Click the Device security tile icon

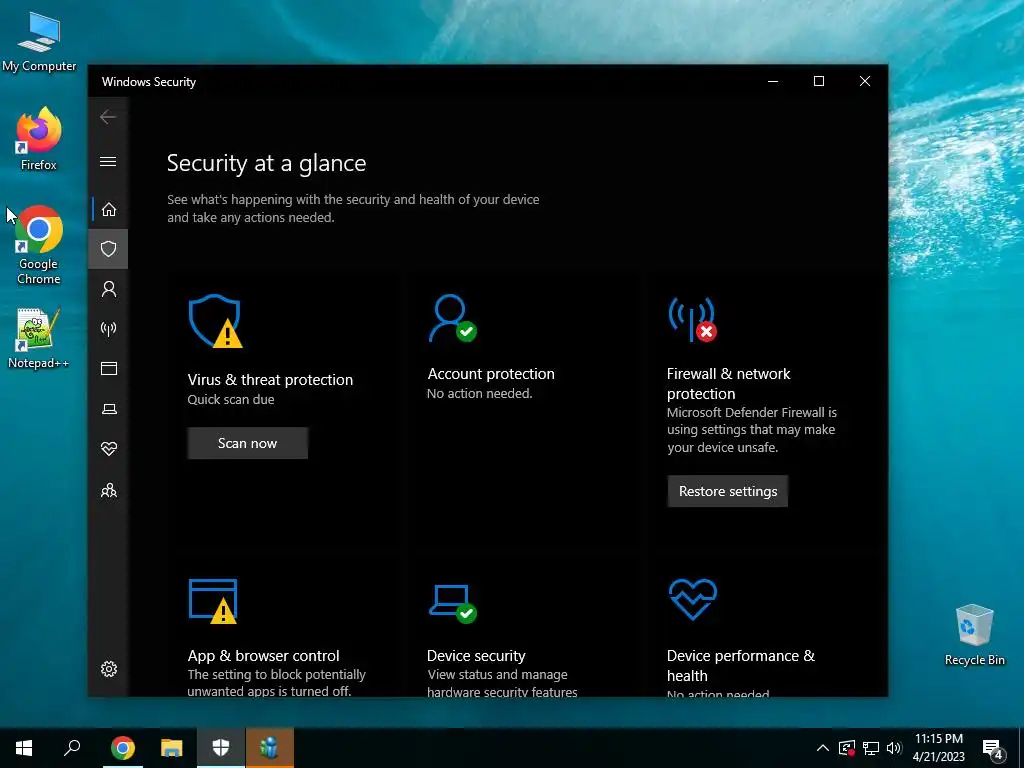453,603
